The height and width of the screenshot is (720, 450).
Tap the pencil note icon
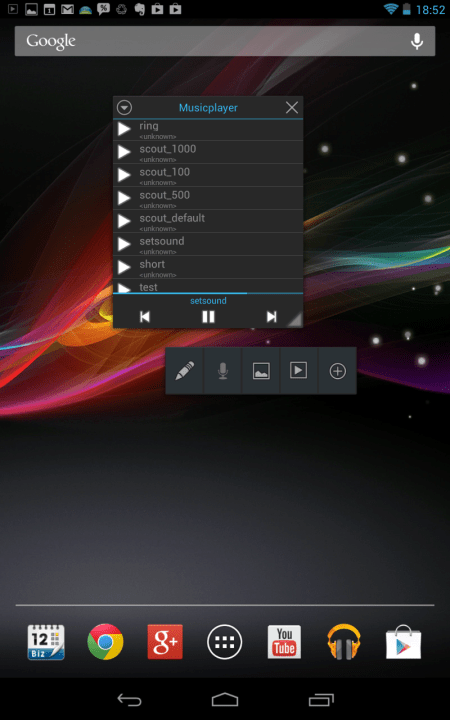pyautogui.click(x=185, y=371)
